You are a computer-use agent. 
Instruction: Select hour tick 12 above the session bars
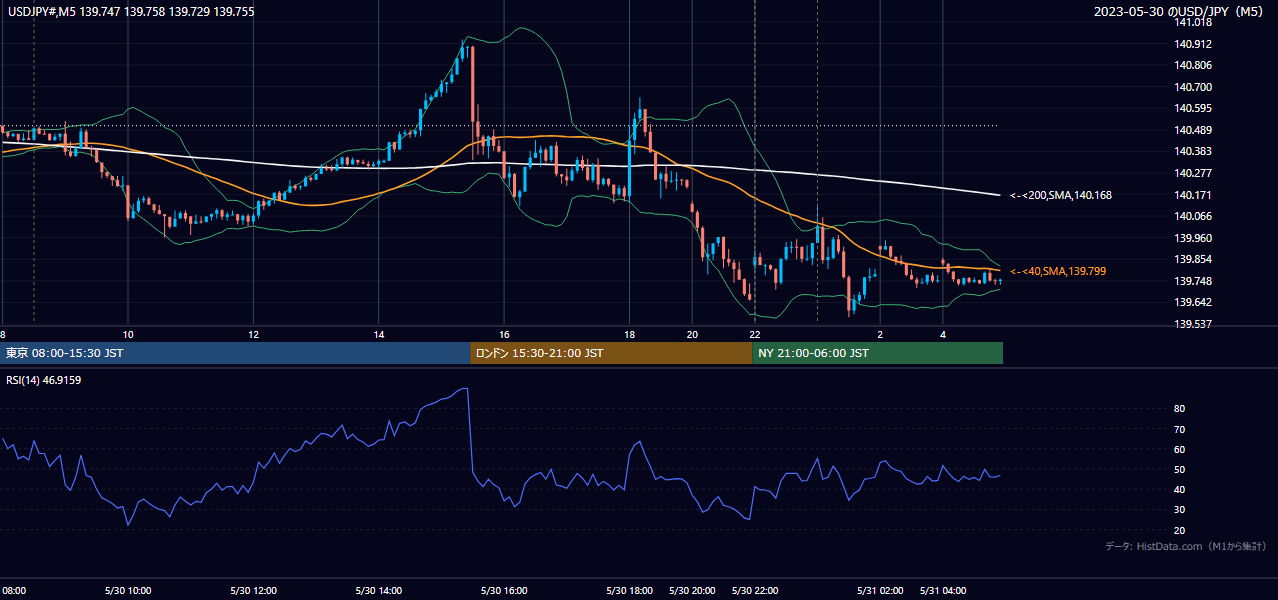tap(253, 334)
